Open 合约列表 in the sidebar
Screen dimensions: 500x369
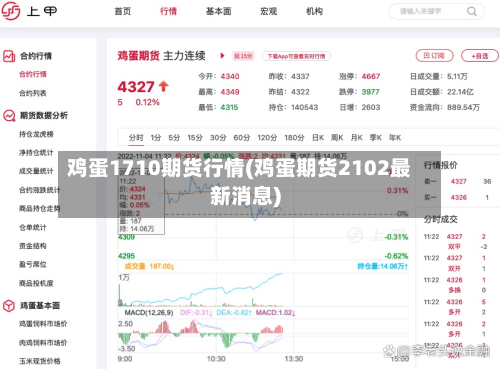click(x=33, y=93)
